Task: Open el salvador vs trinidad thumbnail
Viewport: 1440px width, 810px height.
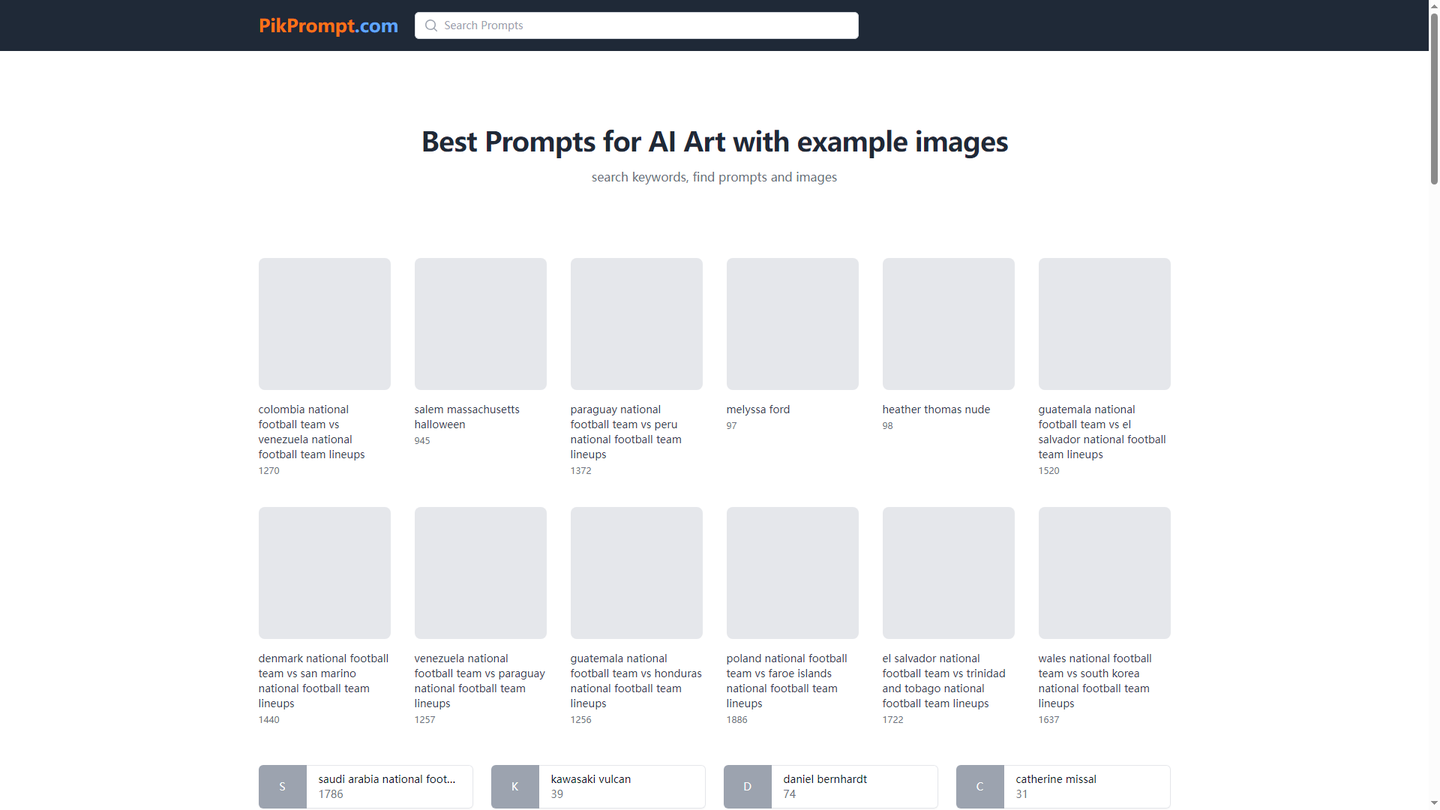Action: 948,573
